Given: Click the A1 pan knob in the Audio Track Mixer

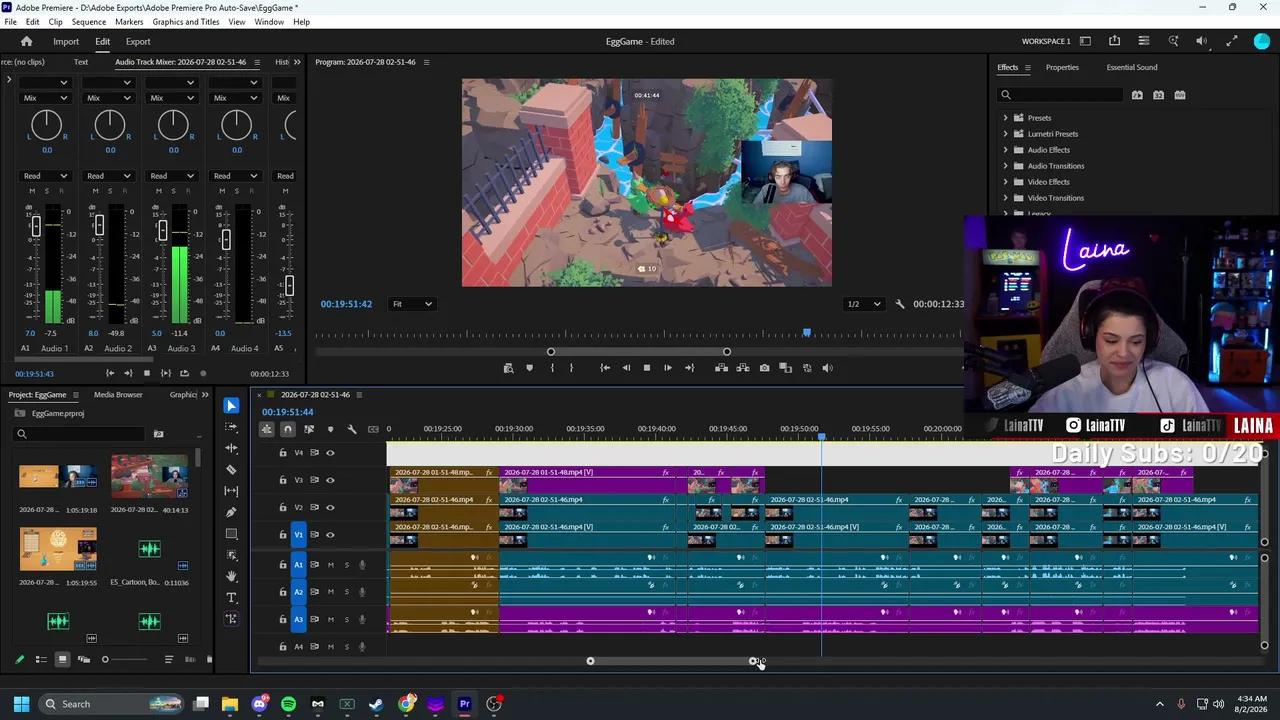Looking at the screenshot, I should 46,125.
